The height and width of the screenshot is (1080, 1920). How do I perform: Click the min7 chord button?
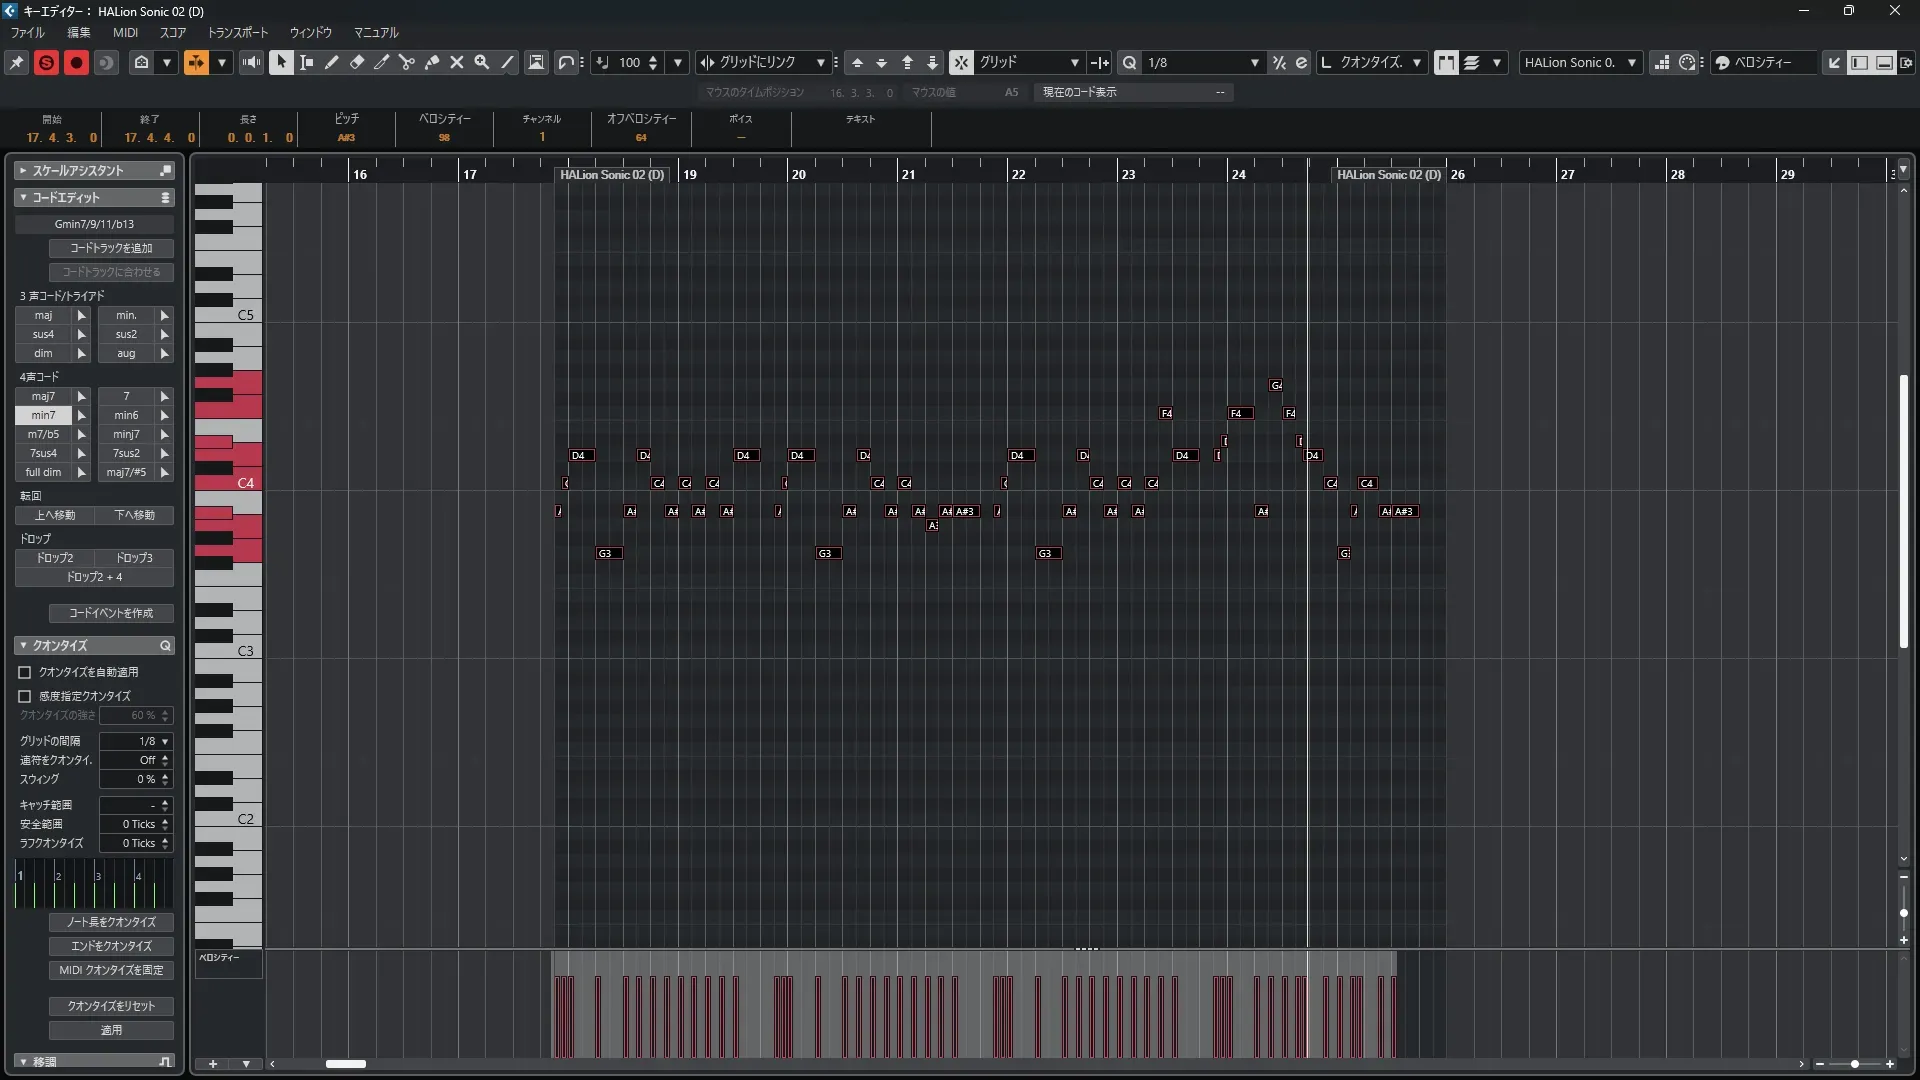pyautogui.click(x=43, y=415)
